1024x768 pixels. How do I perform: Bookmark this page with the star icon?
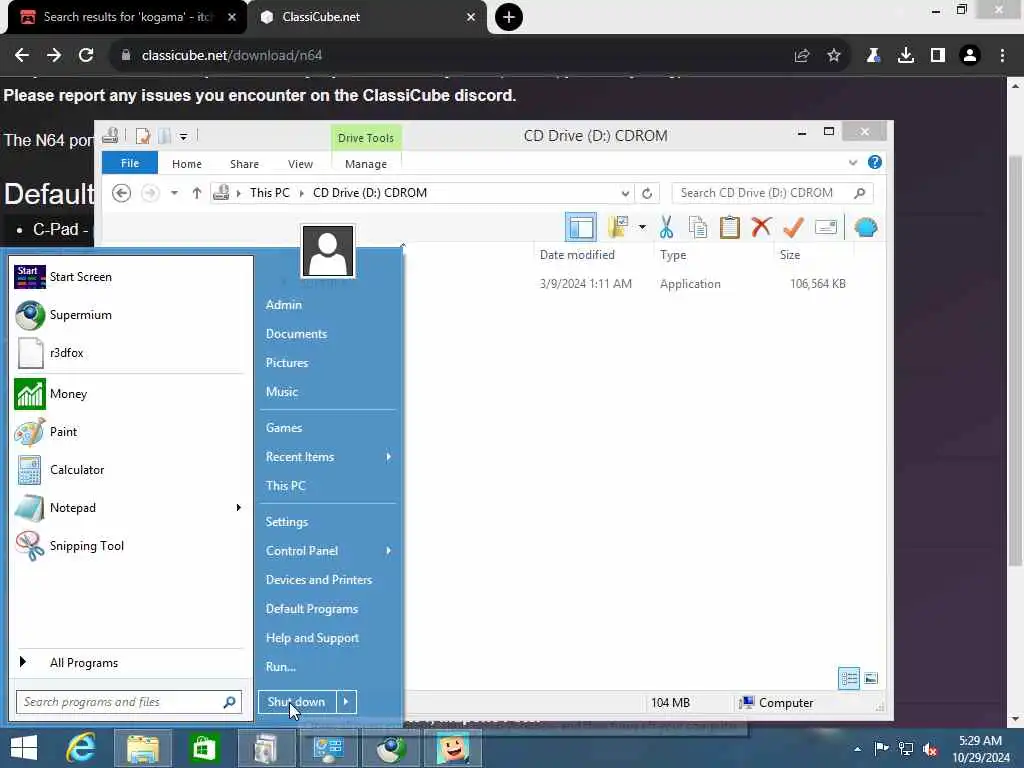[x=834, y=56]
